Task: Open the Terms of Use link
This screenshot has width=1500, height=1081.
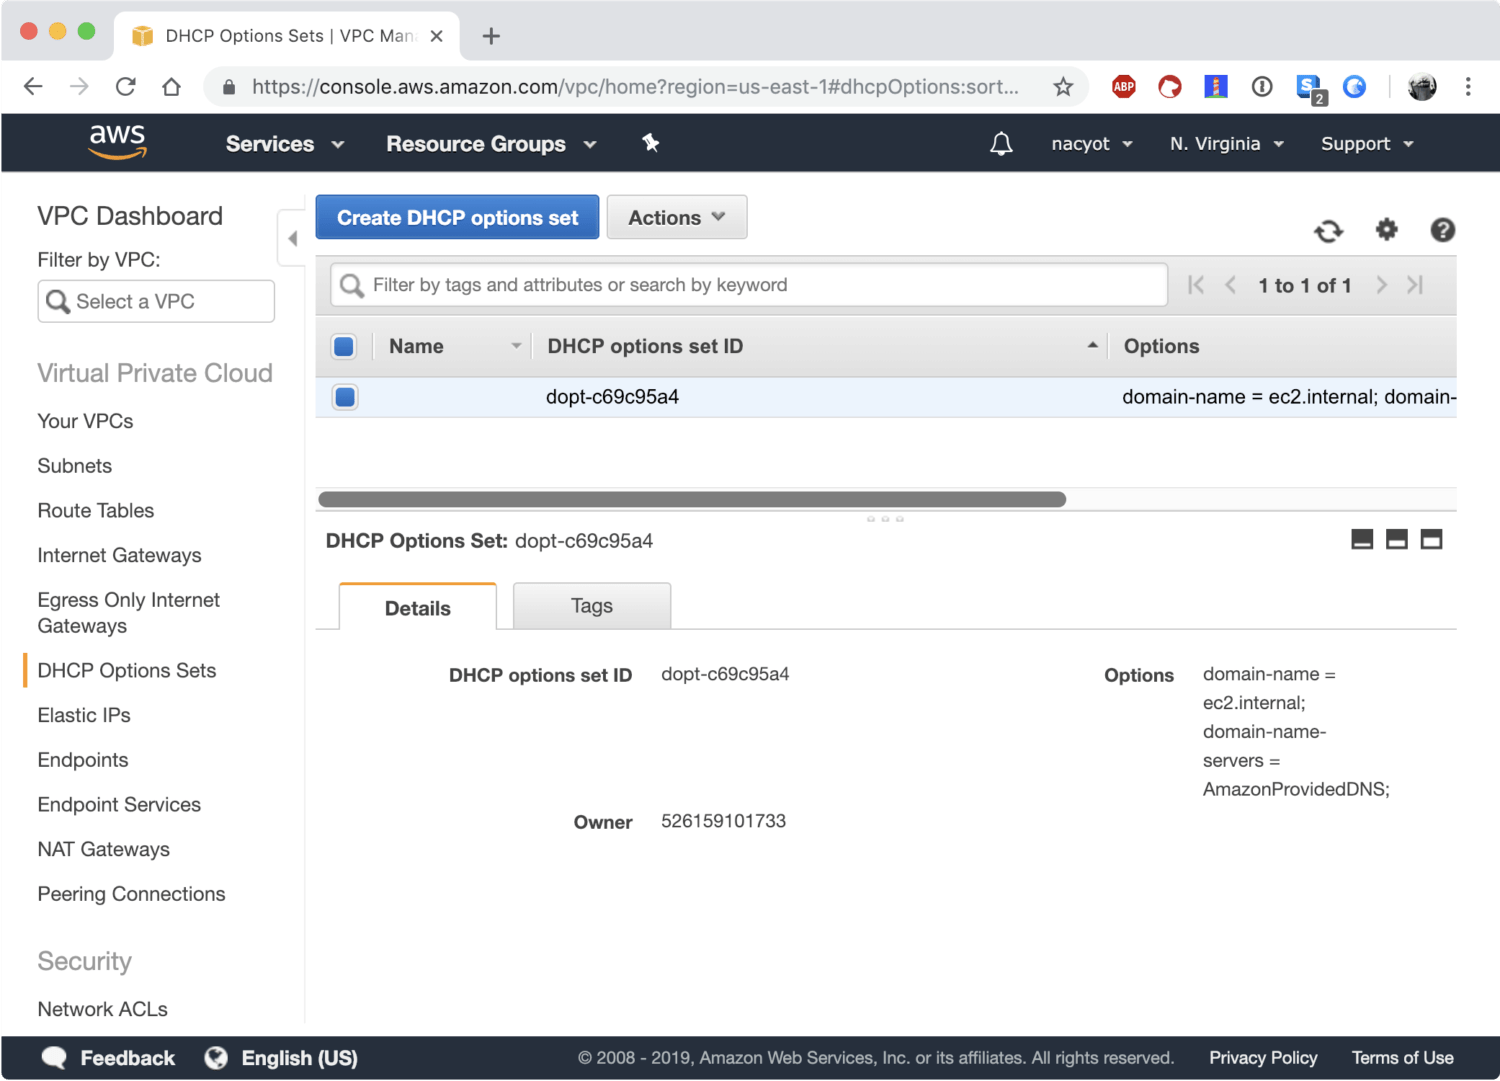Action: coord(1402,1058)
